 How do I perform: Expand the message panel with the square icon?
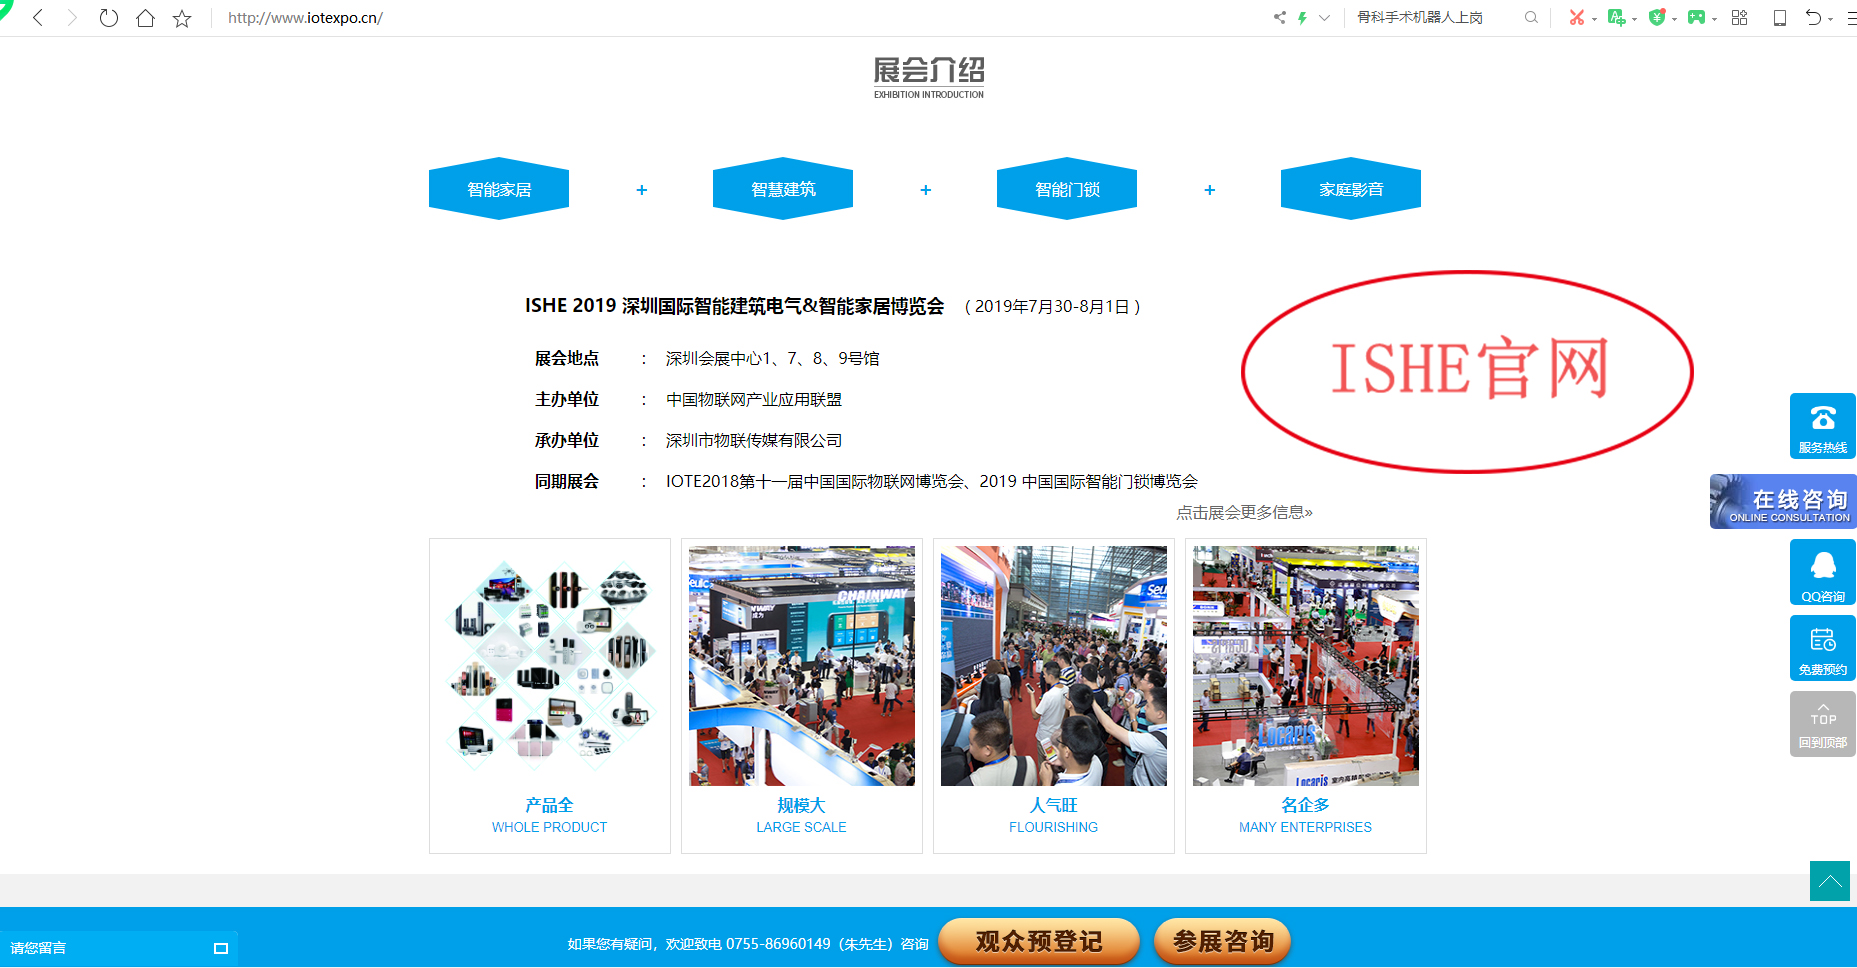click(x=221, y=948)
